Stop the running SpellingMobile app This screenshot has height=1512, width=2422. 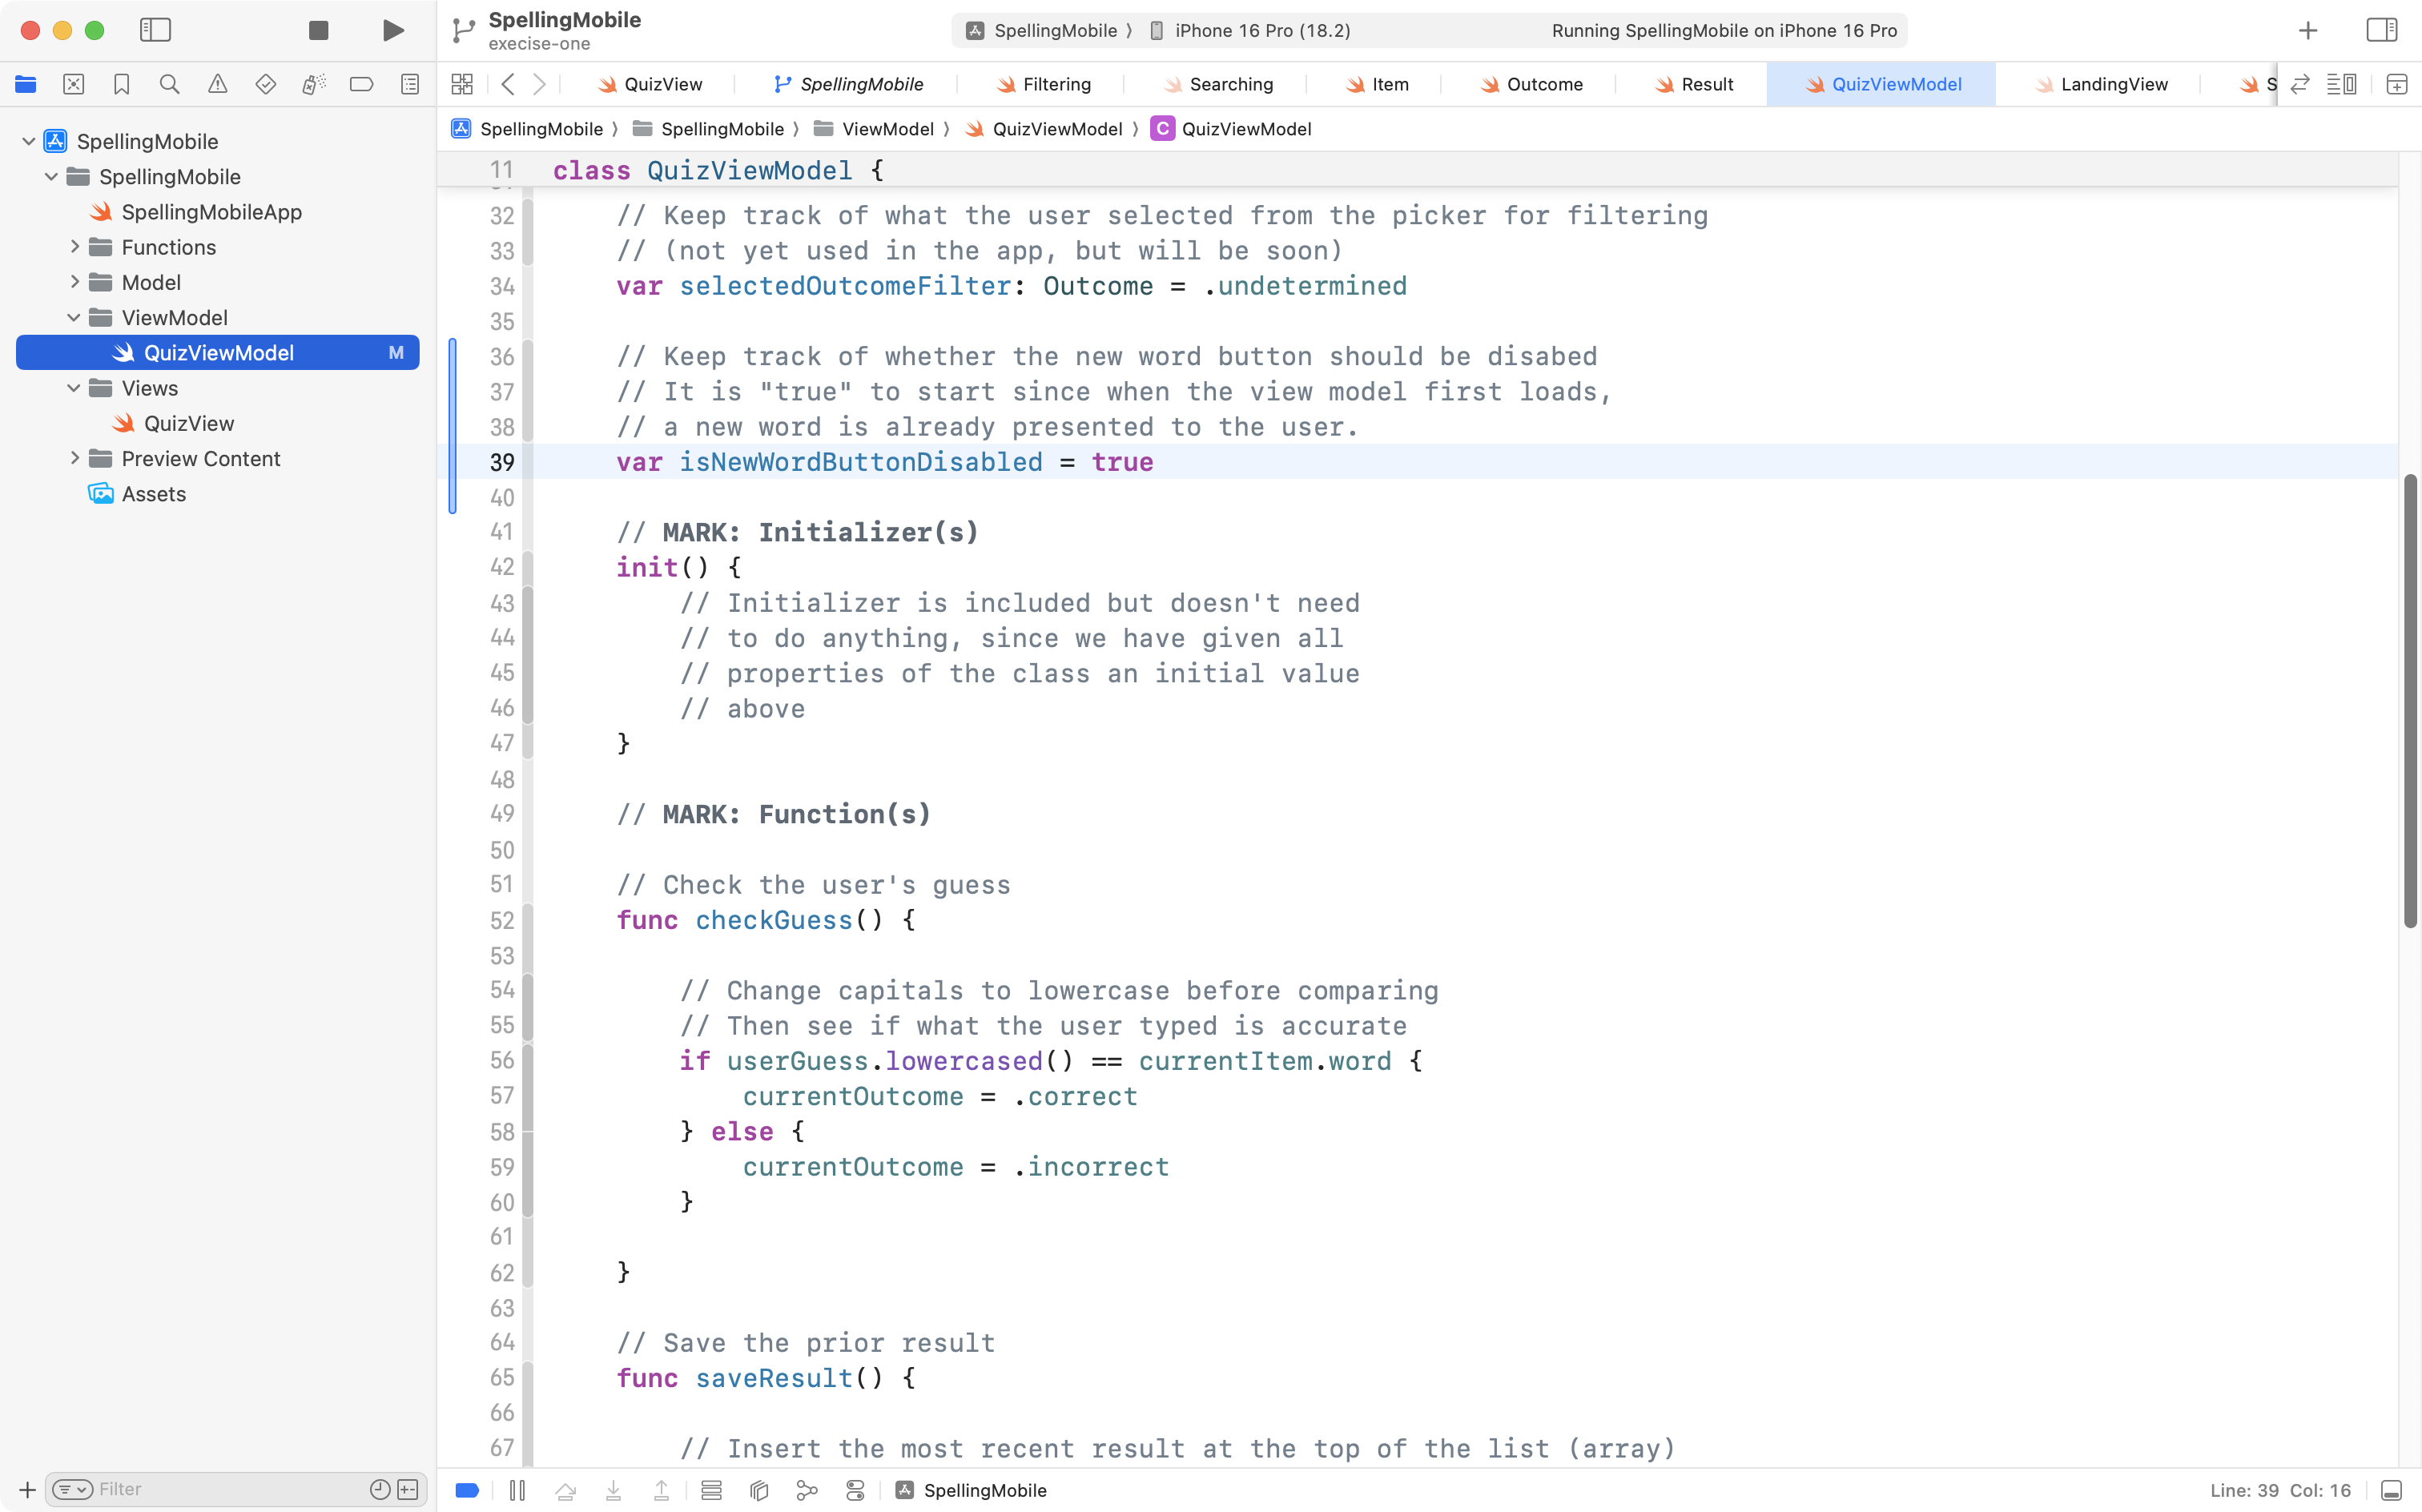click(318, 30)
